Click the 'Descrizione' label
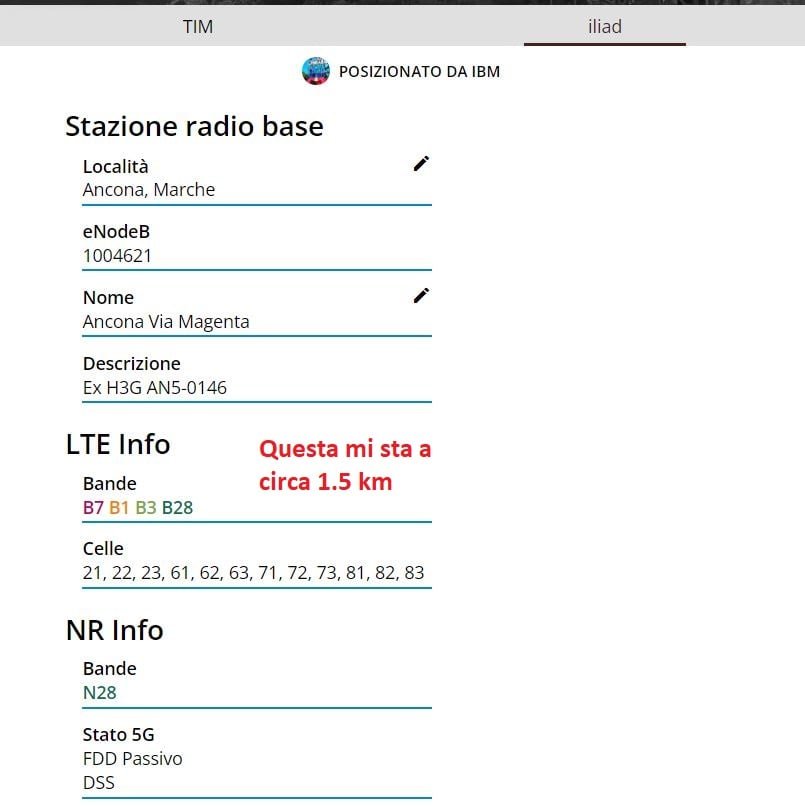 pyautogui.click(x=132, y=364)
